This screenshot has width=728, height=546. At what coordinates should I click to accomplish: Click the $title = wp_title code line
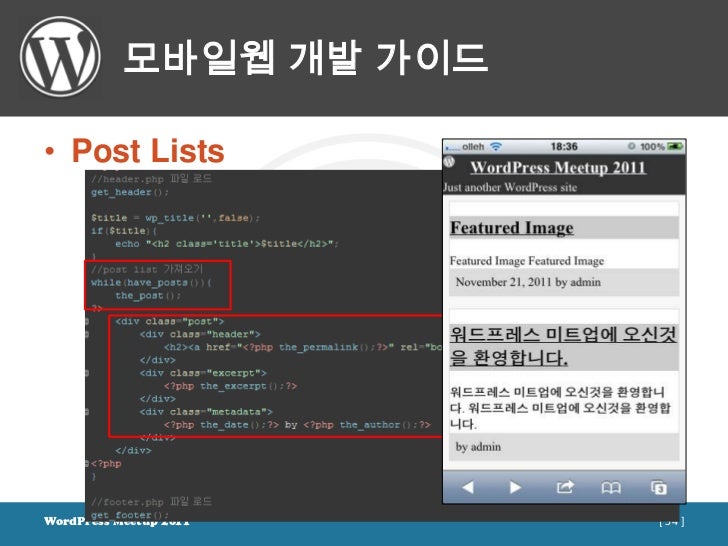pyautogui.click(x=176, y=218)
